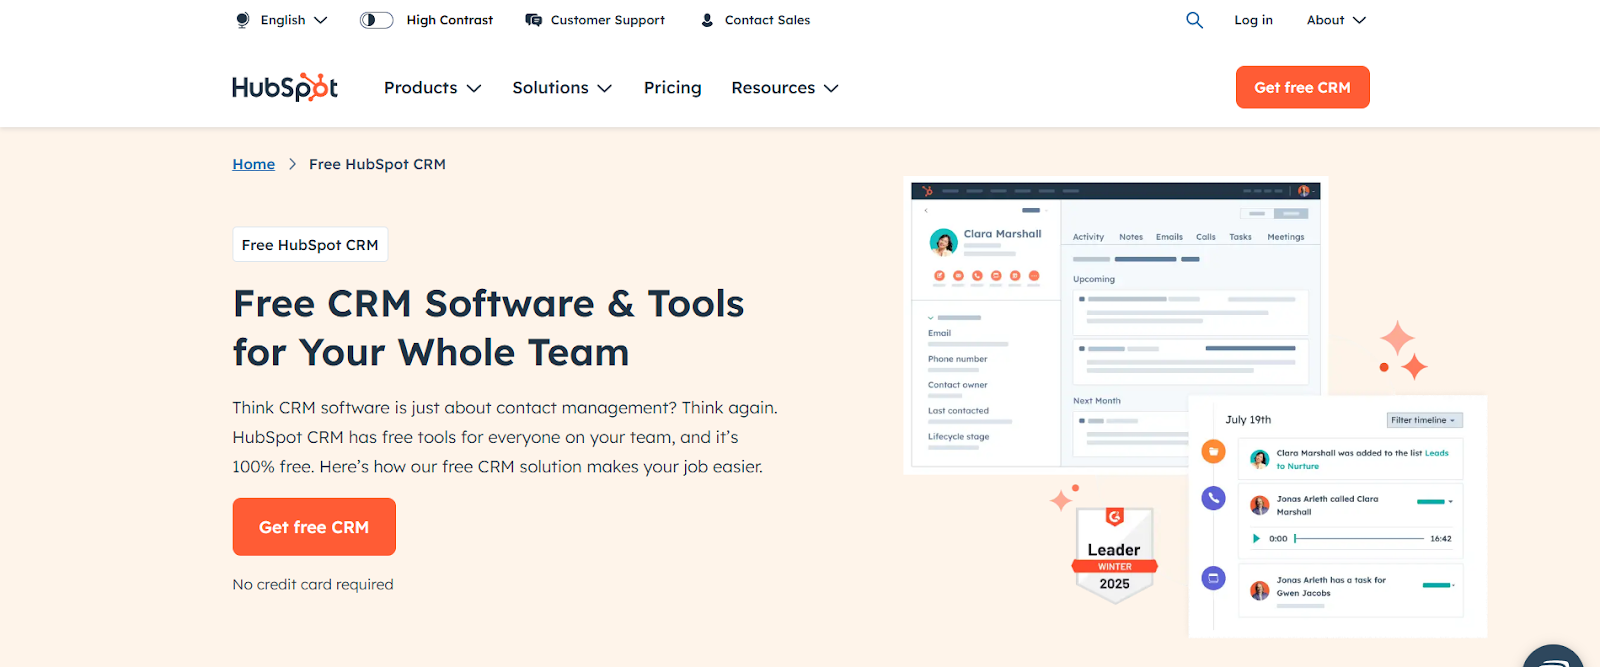This screenshot has width=1600, height=667.
Task: Click the Contact Sales link
Action: point(767,20)
